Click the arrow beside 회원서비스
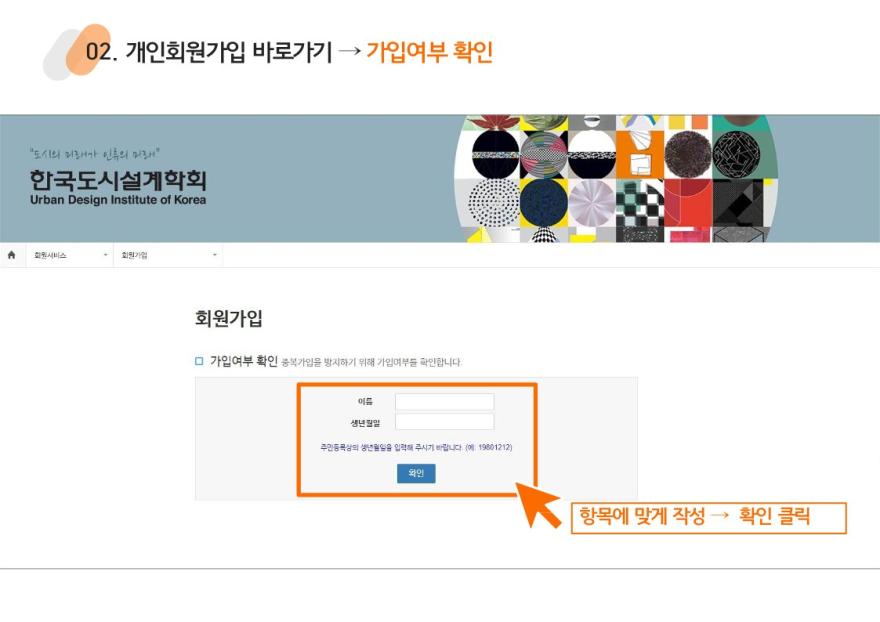The width and height of the screenshot is (880, 622). [105, 255]
